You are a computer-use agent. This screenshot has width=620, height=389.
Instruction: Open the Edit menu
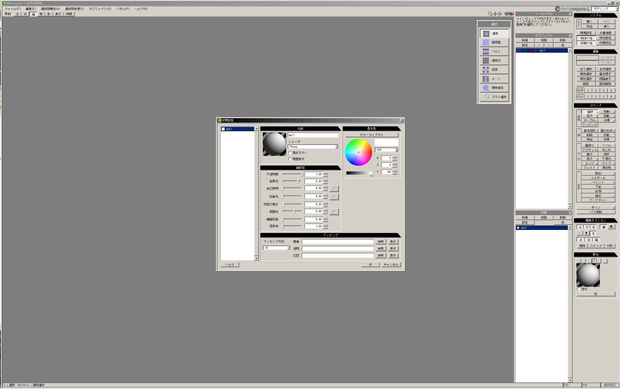click(x=30, y=9)
